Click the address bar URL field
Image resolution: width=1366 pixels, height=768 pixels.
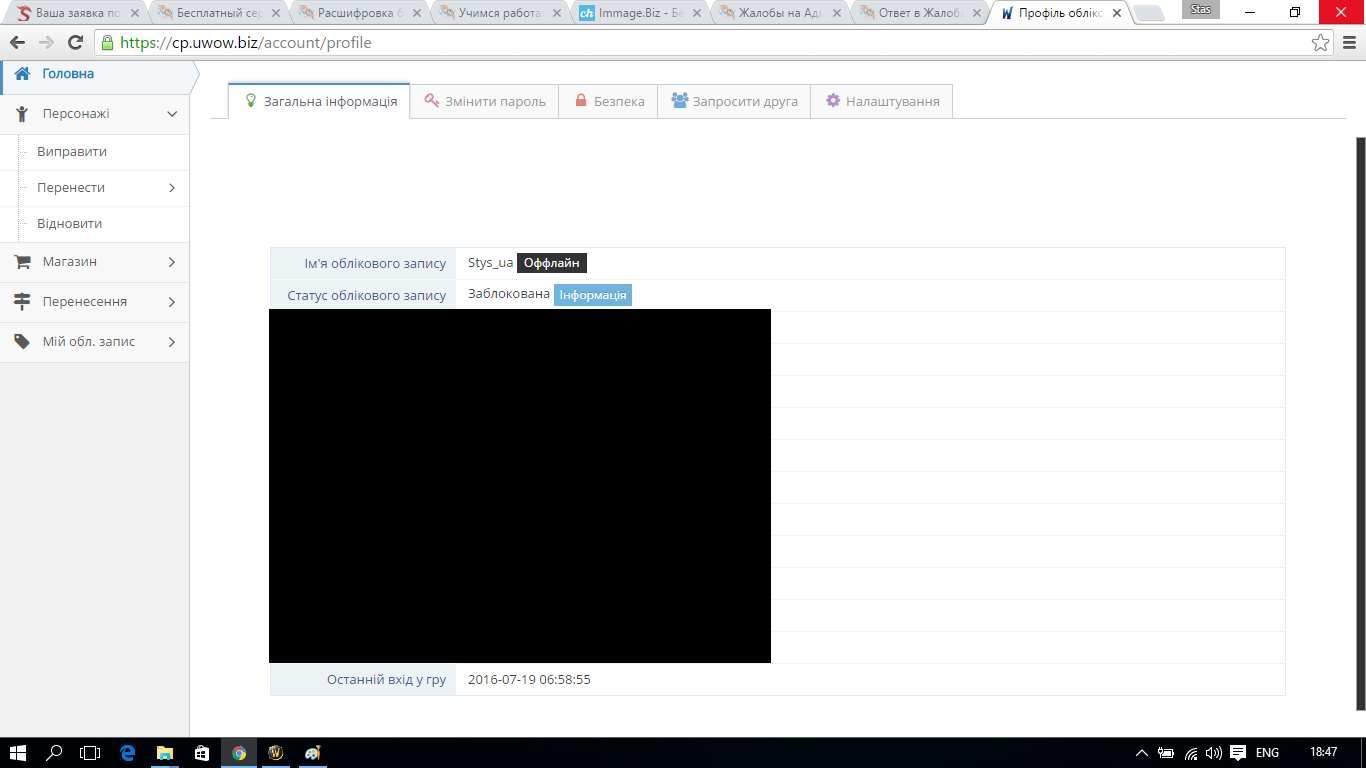(700, 43)
